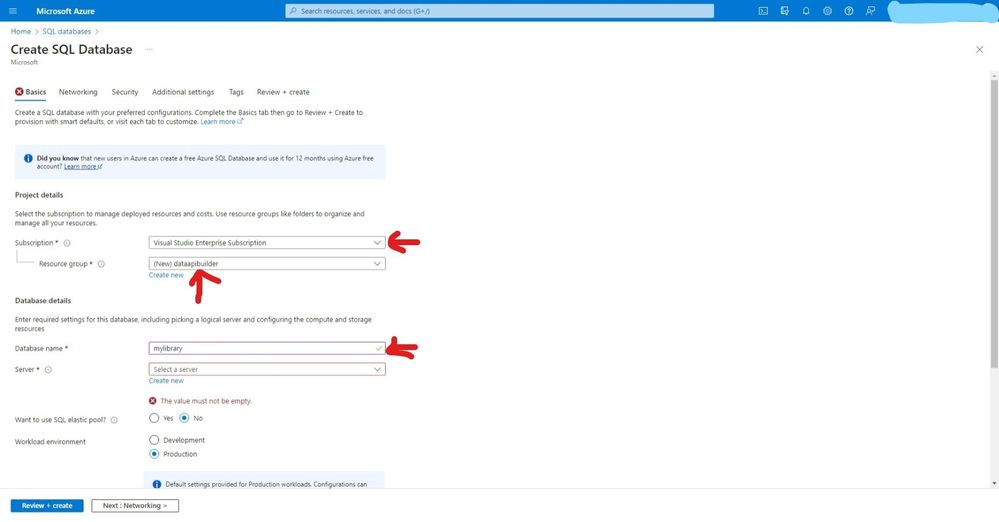Click the scrollbar down arrow
999x522 pixels.
[994, 484]
